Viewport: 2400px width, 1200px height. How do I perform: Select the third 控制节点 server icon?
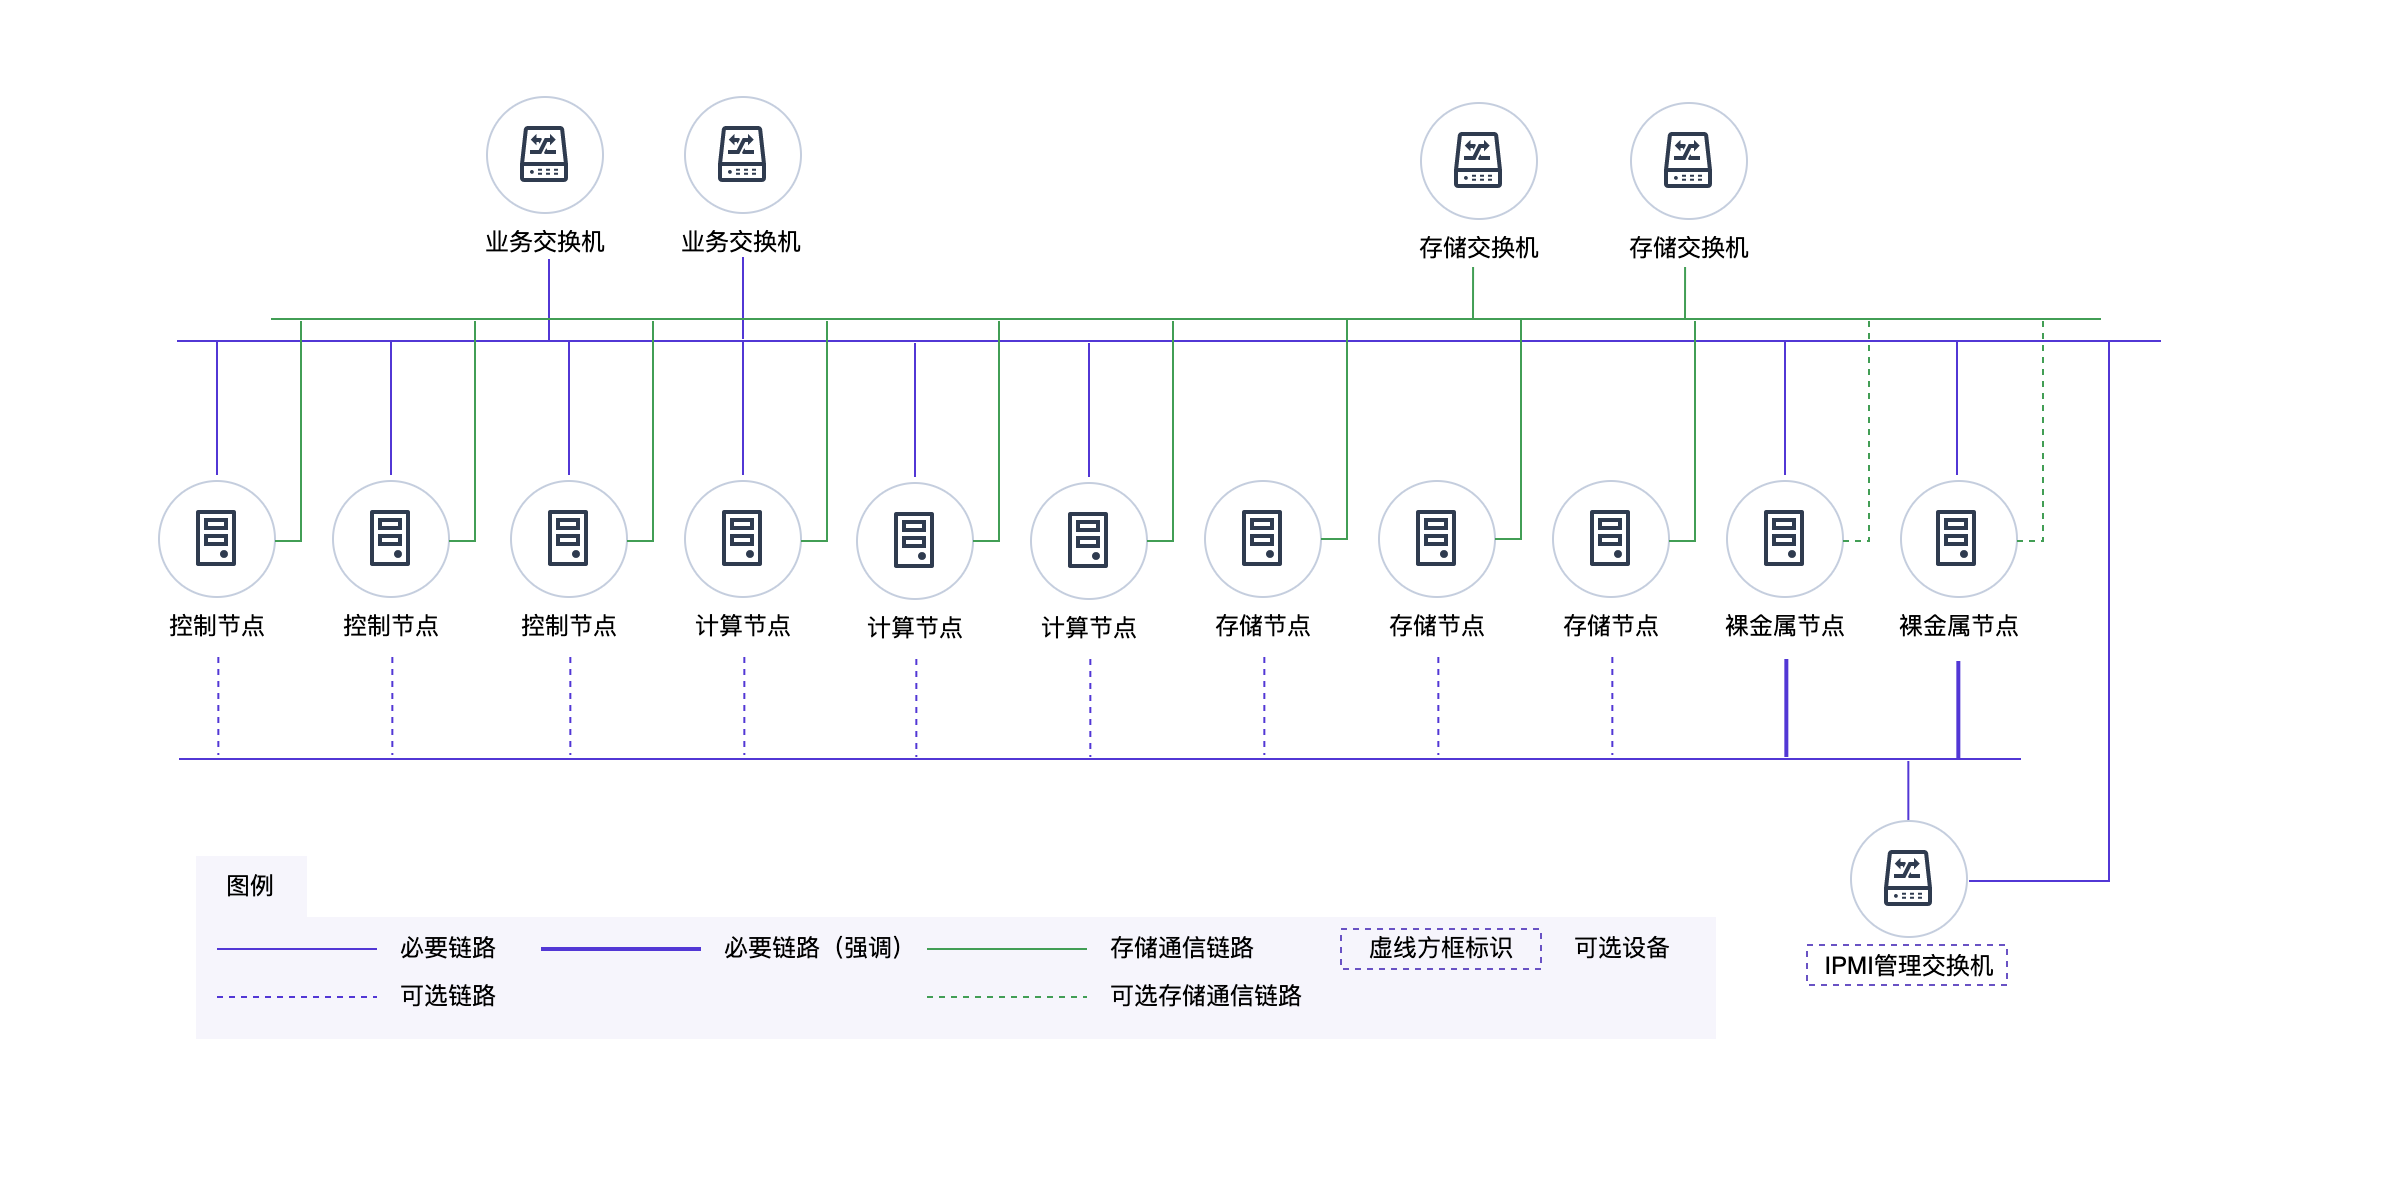[x=568, y=539]
